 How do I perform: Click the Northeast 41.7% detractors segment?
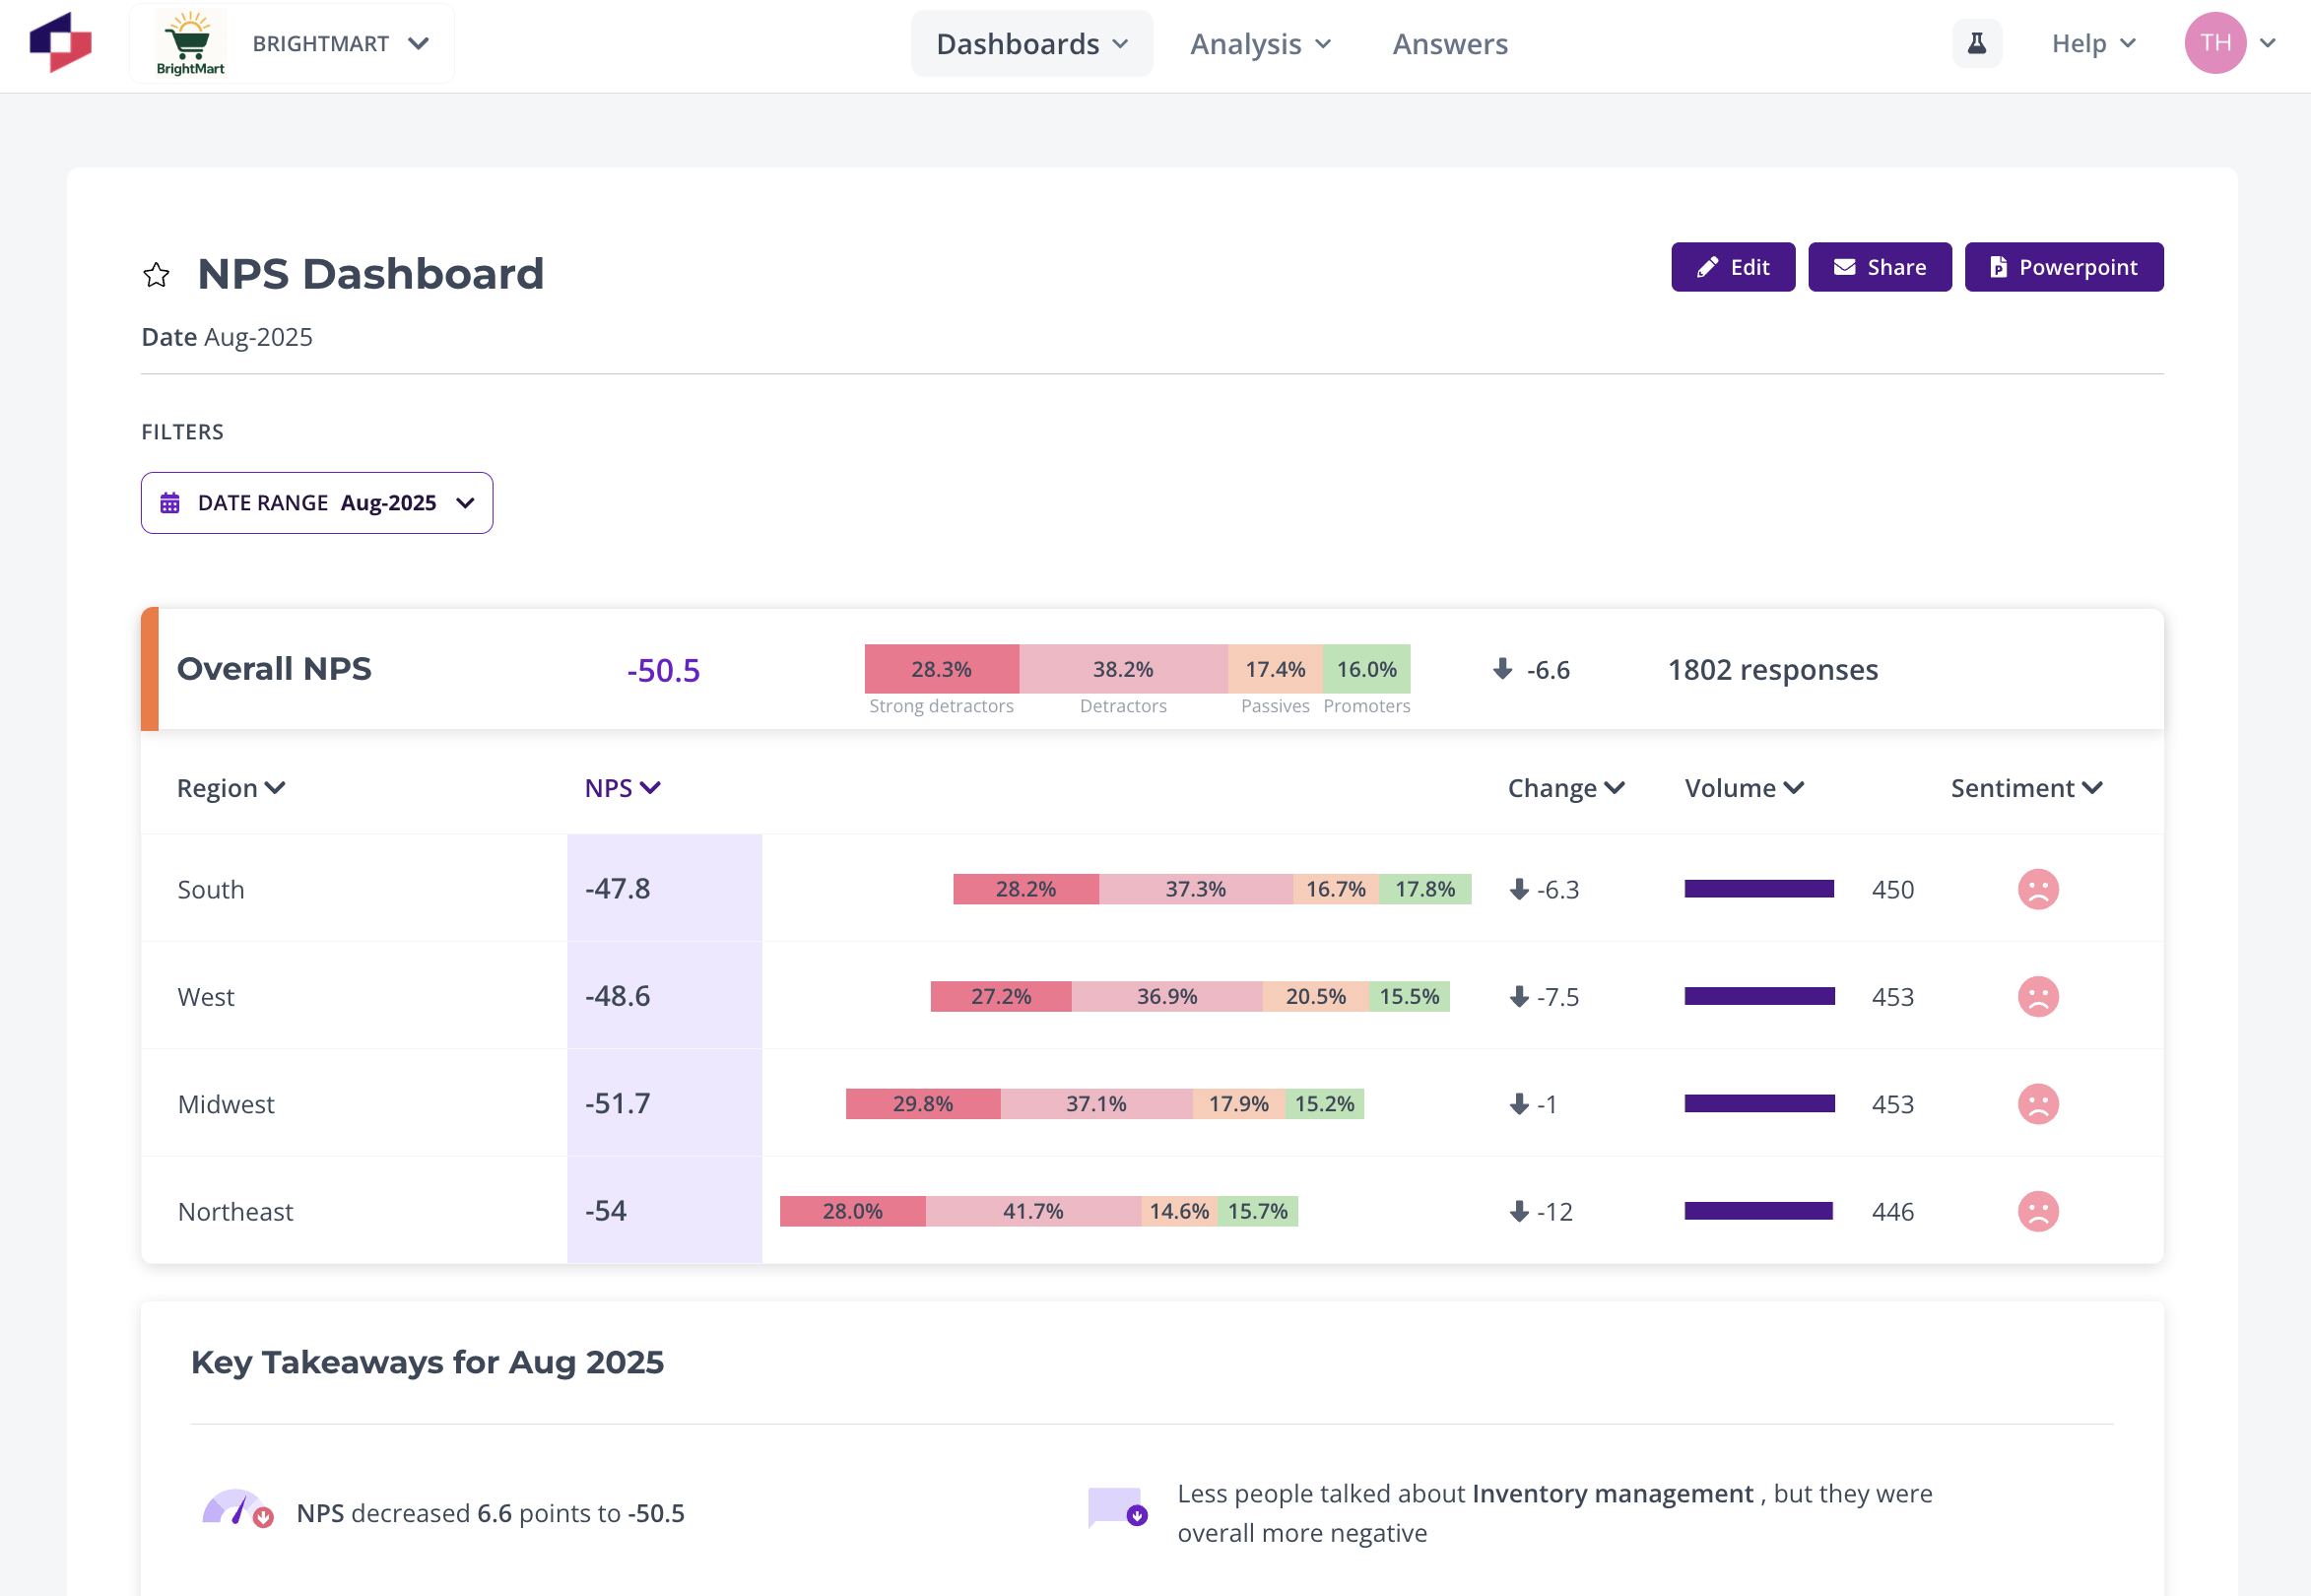pyautogui.click(x=1033, y=1211)
